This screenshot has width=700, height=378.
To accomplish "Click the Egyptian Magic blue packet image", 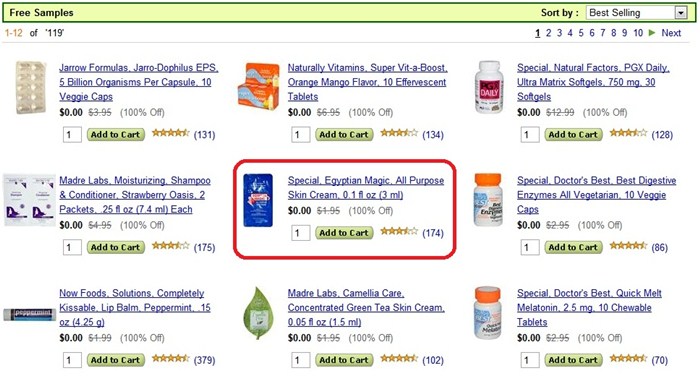I will tap(258, 200).
